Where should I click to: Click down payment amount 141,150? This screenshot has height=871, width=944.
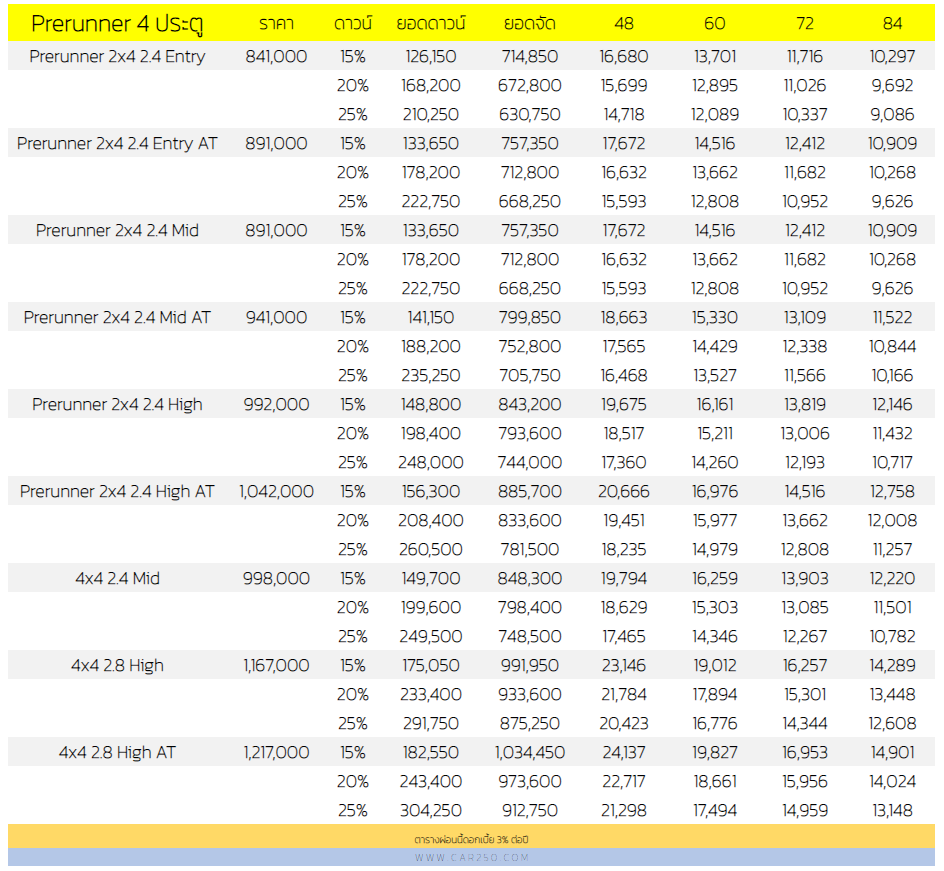point(430,317)
